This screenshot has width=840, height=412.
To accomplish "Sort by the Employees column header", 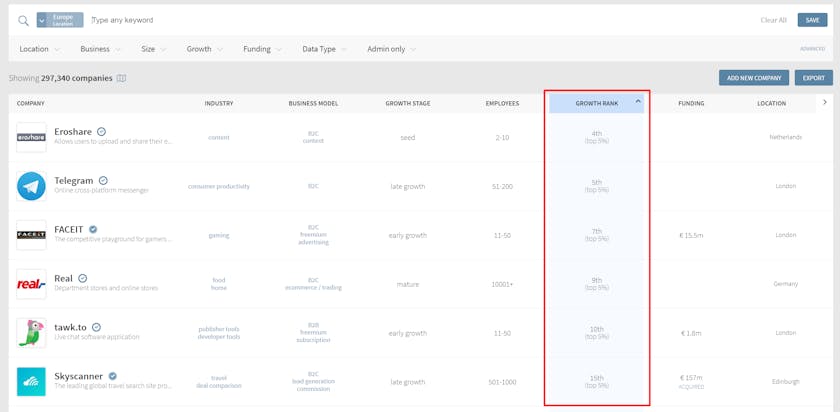I will [x=502, y=103].
